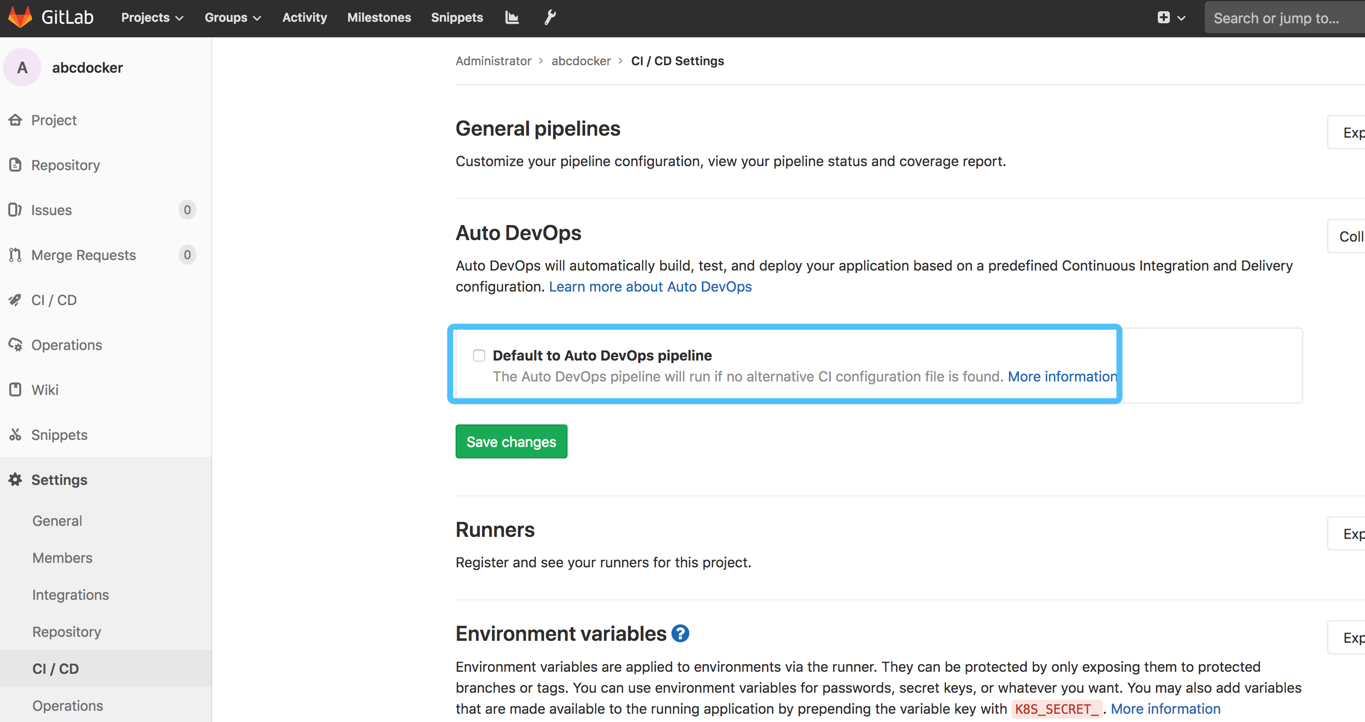Screen dimensions: 1365x722
Task: Open the Projects dropdown menu
Action: pos(152,18)
